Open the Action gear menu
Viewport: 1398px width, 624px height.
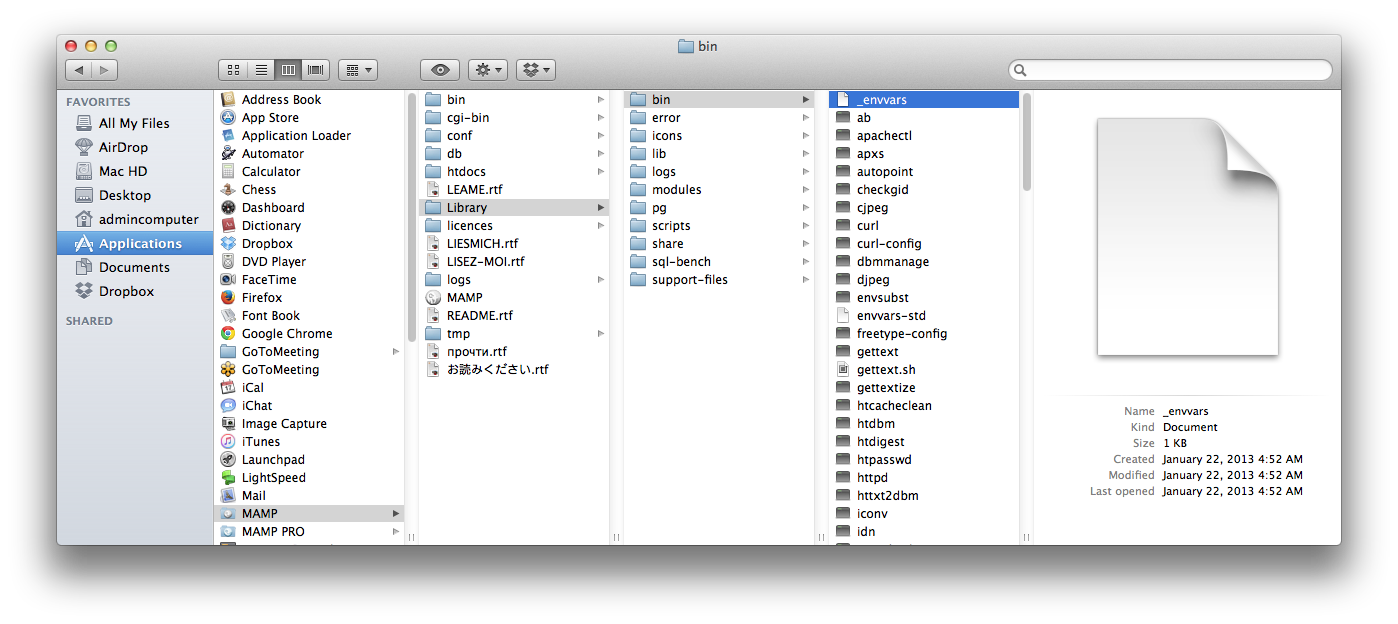488,70
